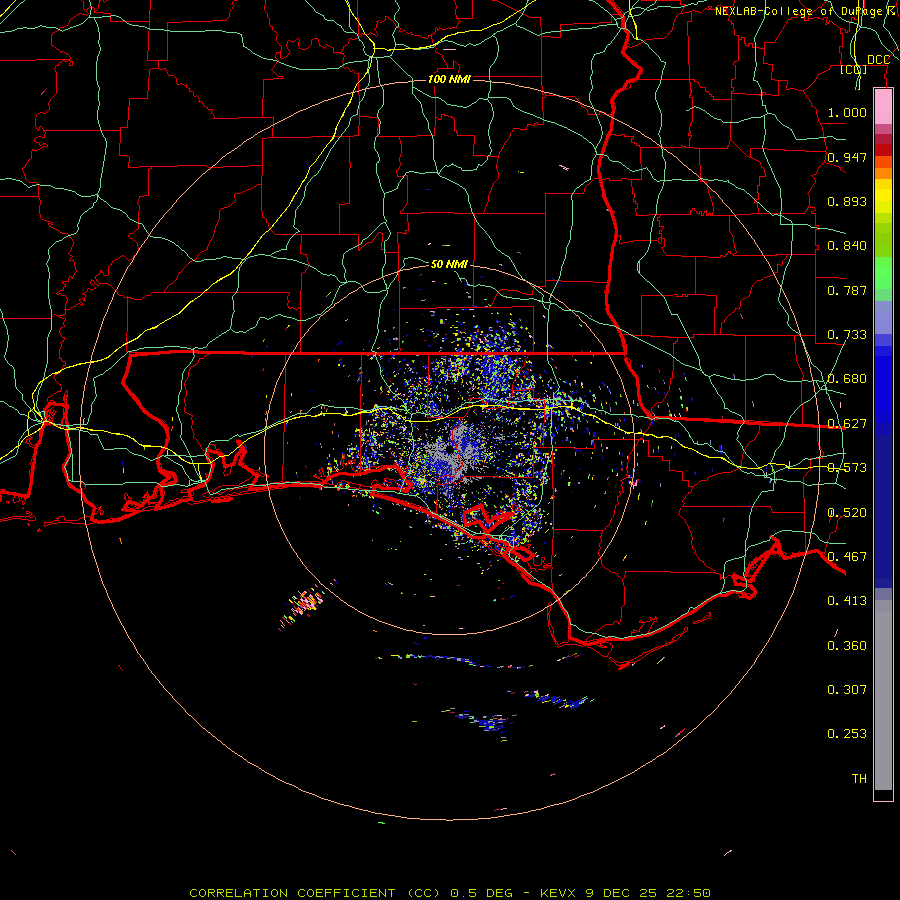Click the 1.000 legend value

pos(847,112)
